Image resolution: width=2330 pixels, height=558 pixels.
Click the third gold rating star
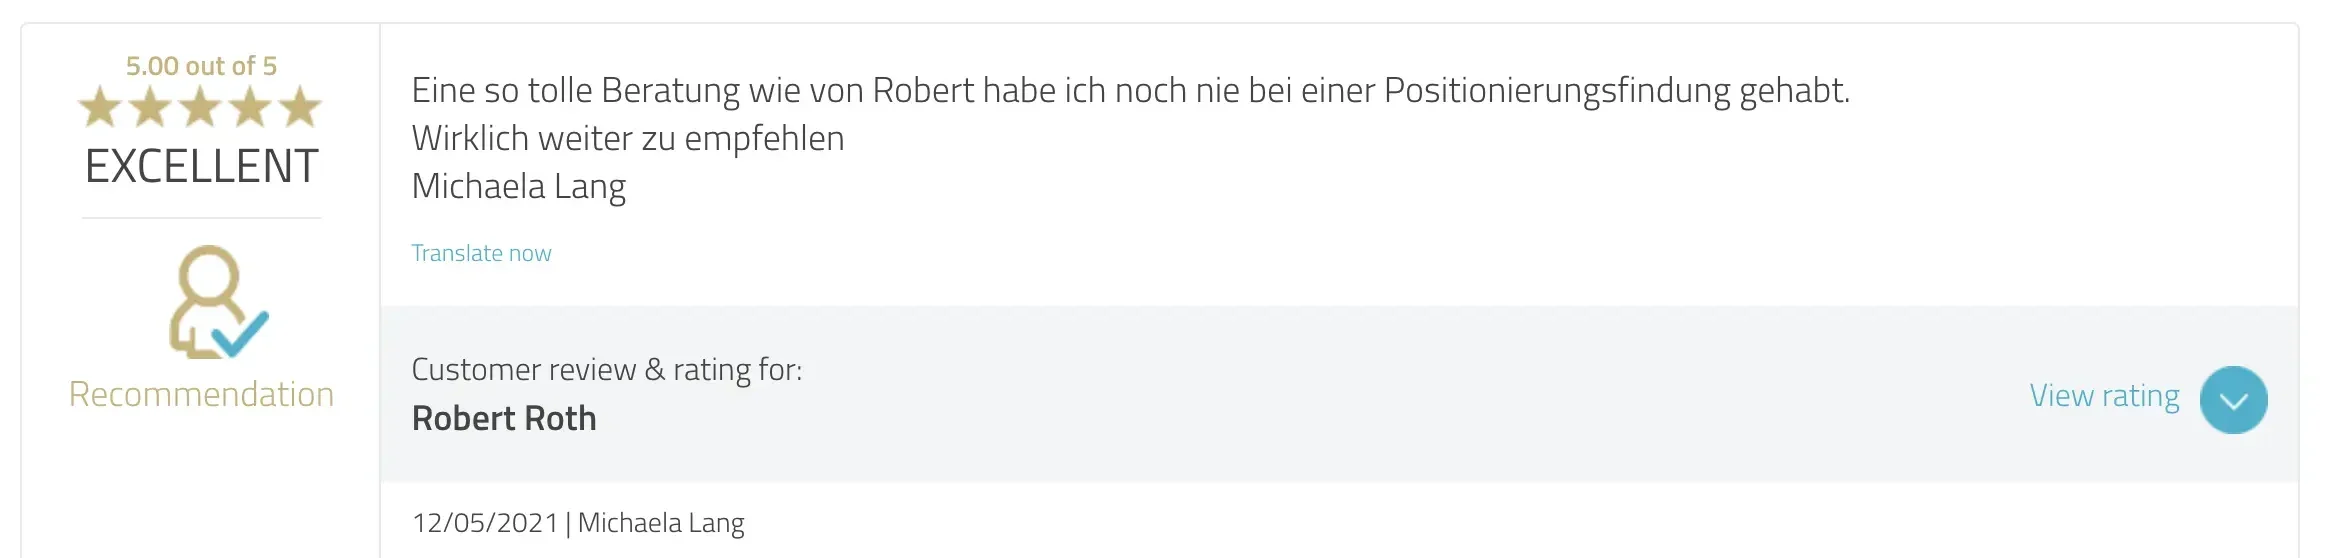click(x=200, y=107)
